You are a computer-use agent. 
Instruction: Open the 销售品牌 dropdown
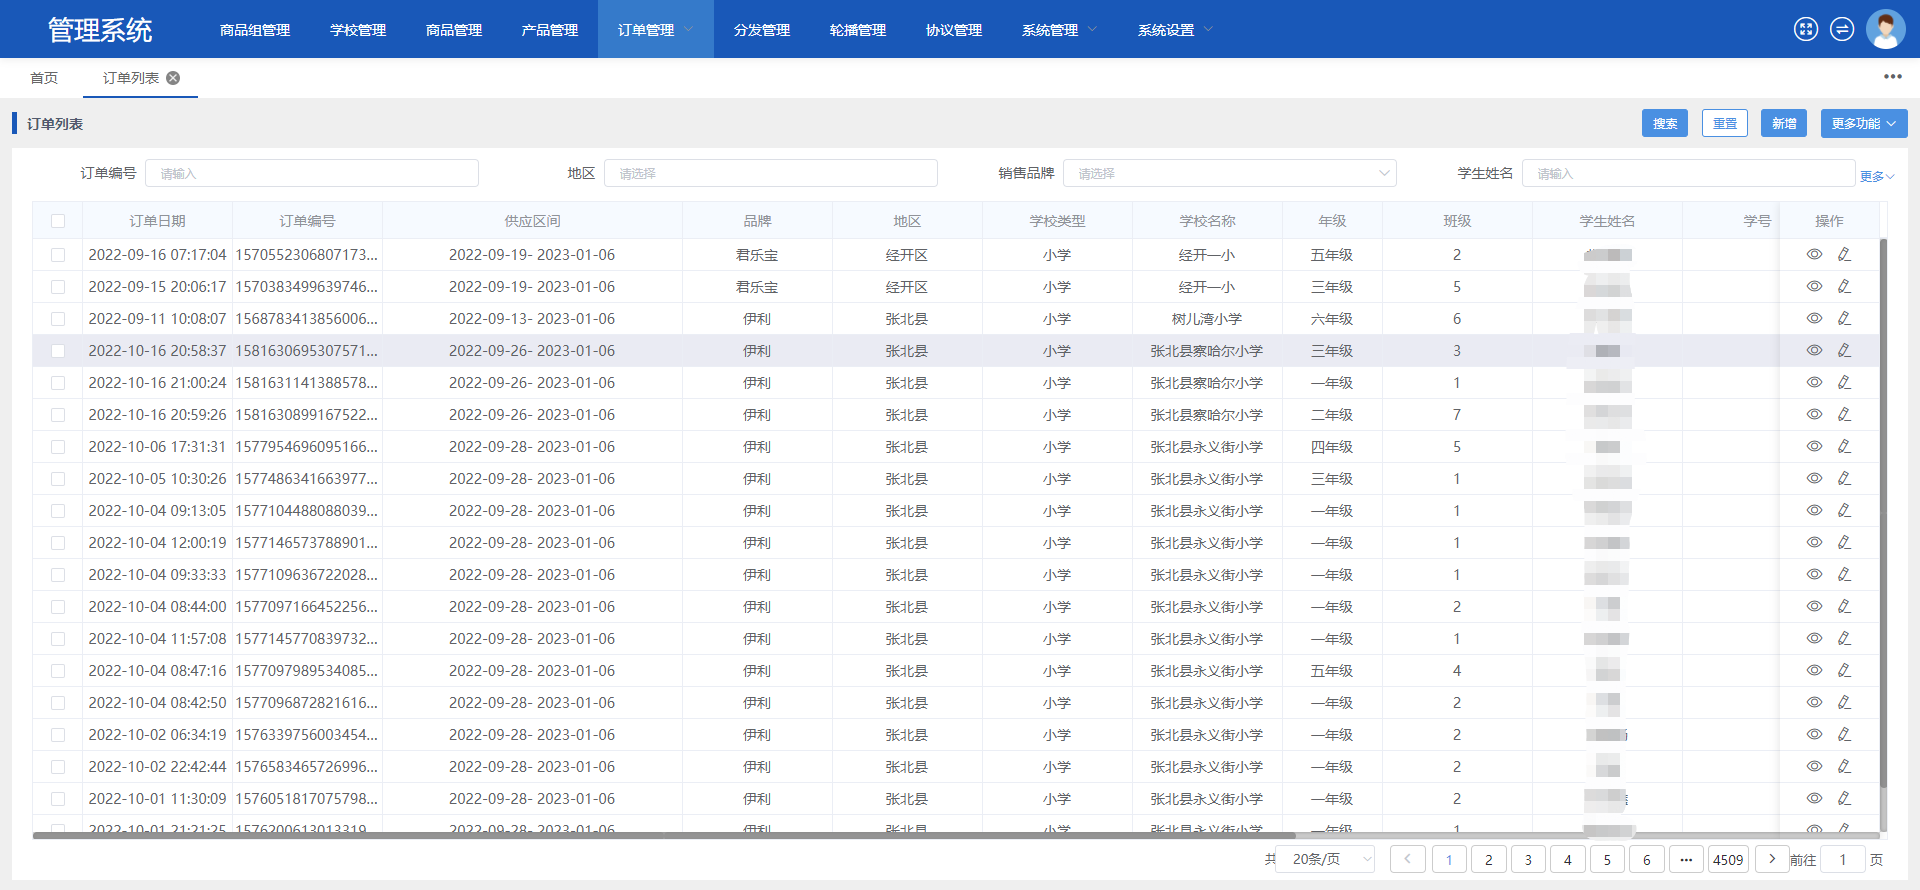1229,173
